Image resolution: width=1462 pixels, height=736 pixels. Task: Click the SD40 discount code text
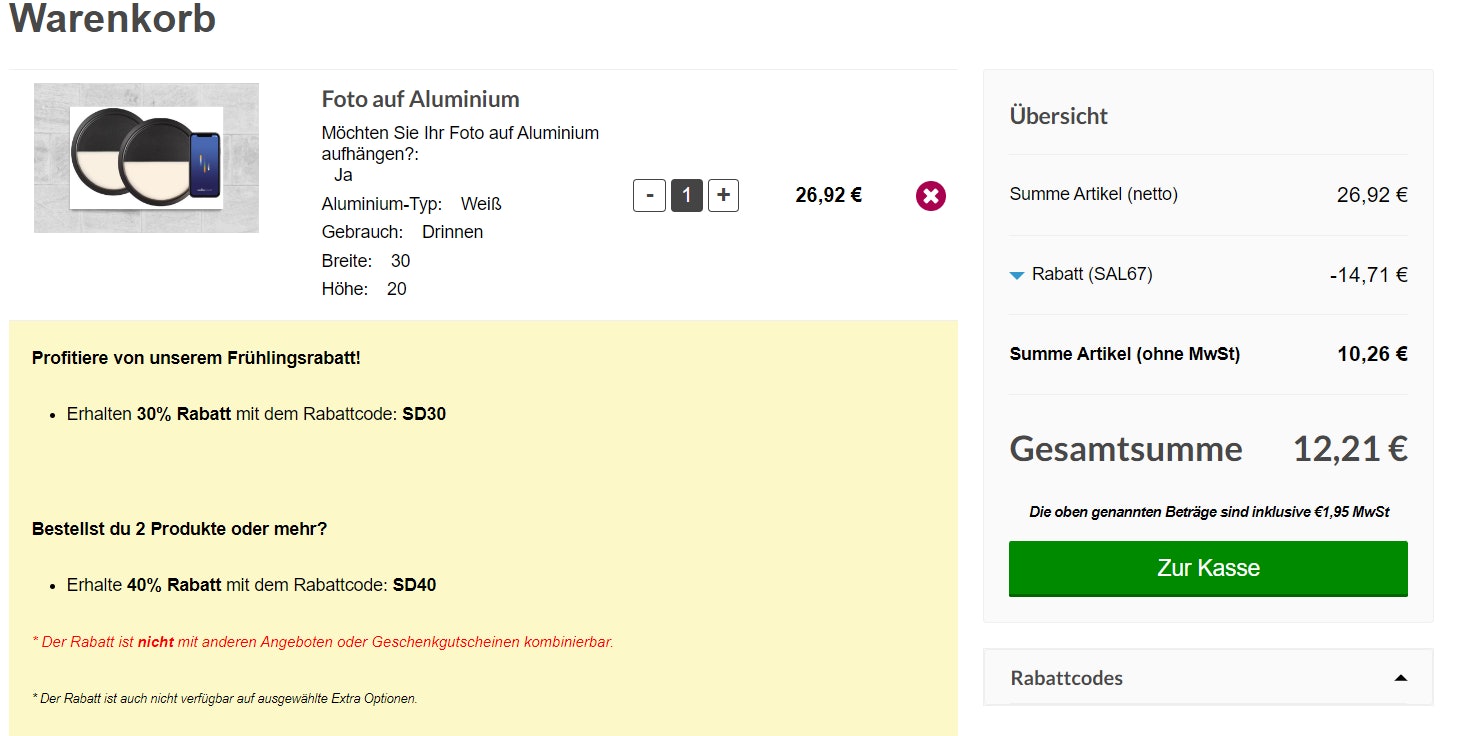[x=414, y=585]
